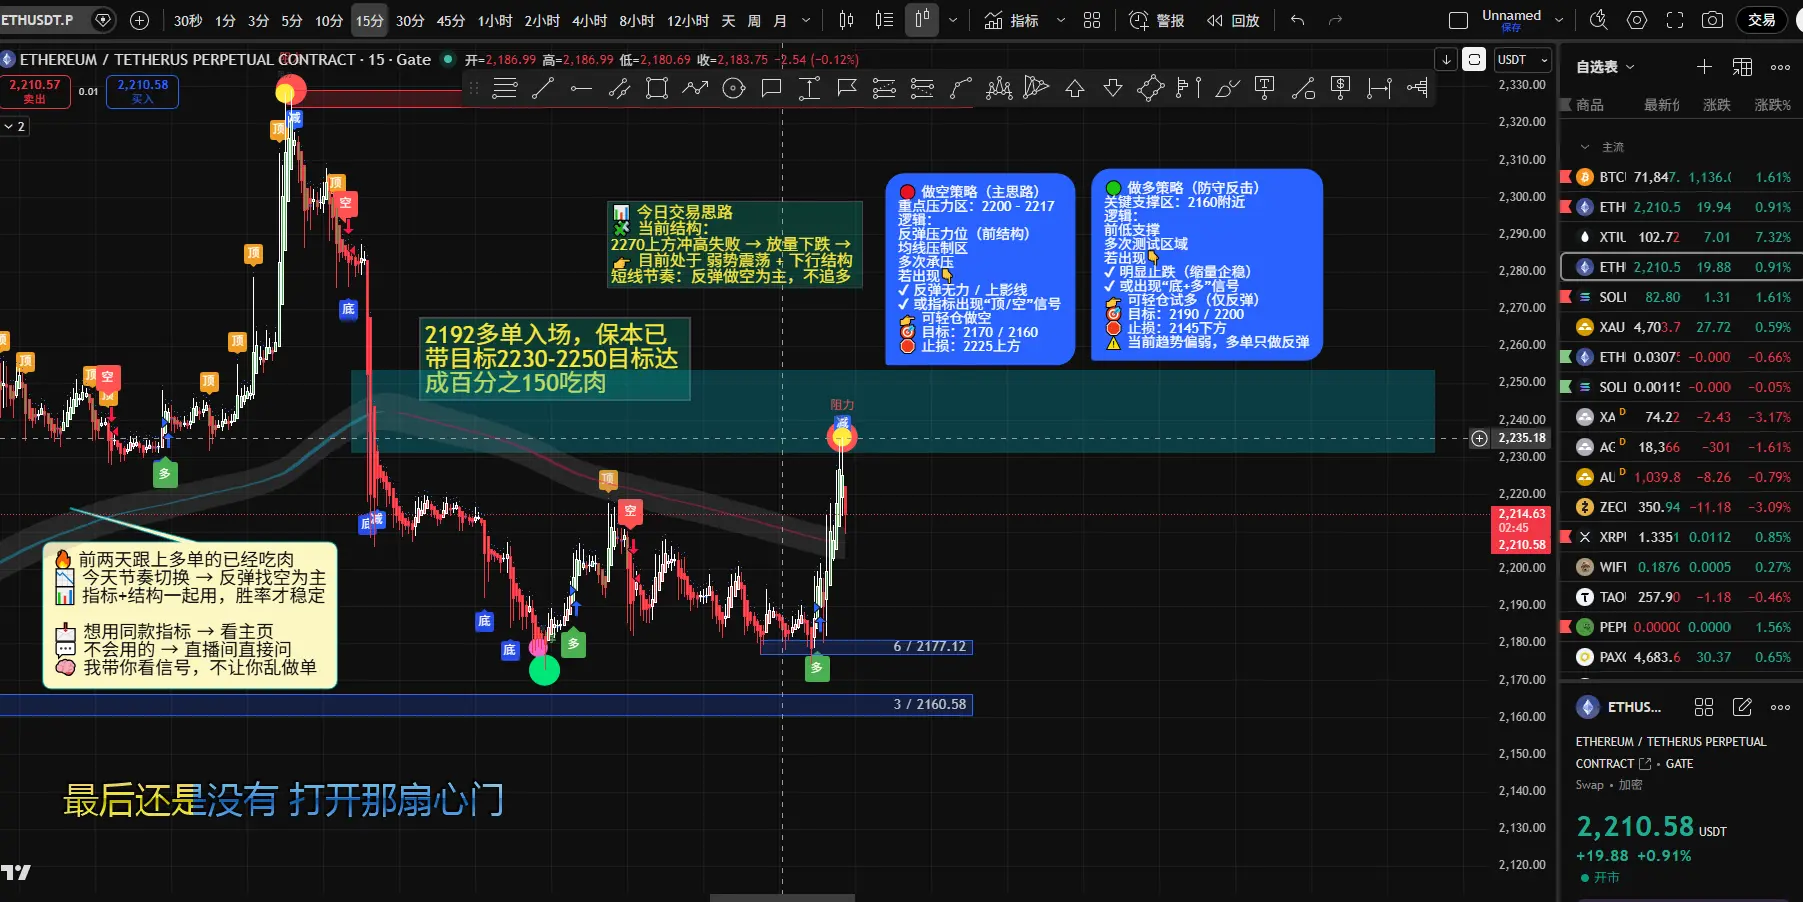
Task: Start 回放 bar replay
Action: click(x=1233, y=20)
